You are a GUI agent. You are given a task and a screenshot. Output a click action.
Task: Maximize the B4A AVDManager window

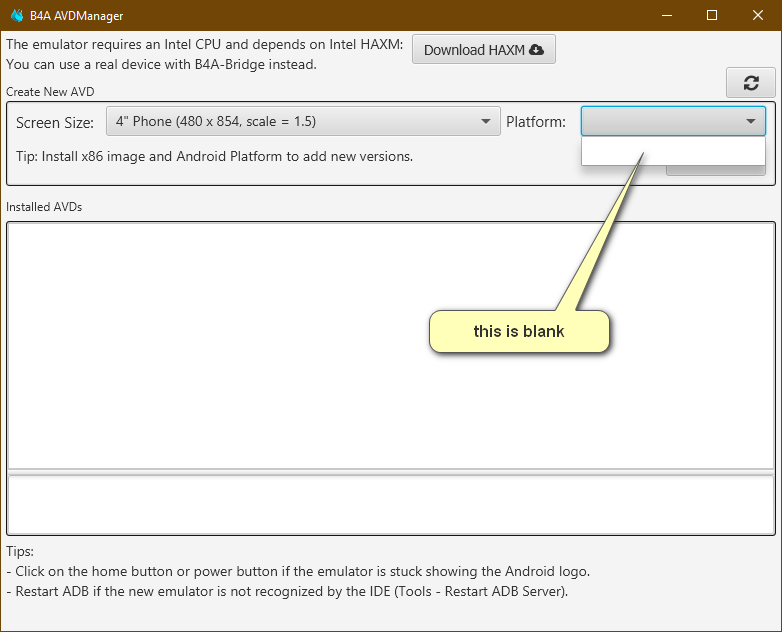[712, 15]
